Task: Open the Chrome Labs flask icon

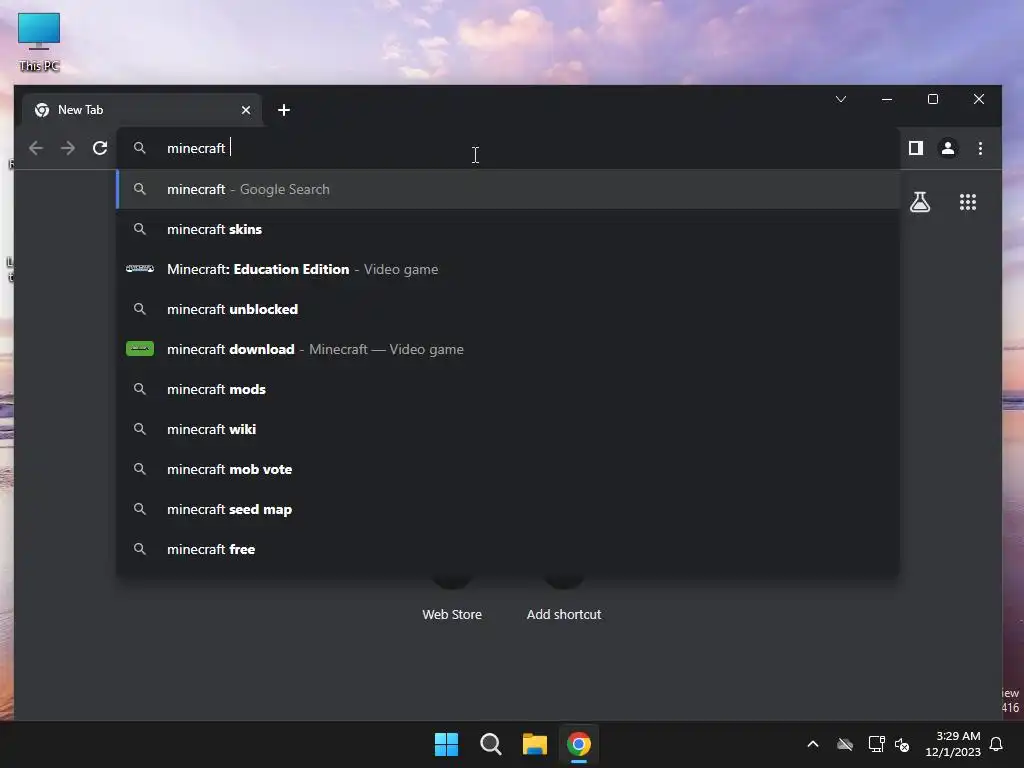Action: tap(920, 202)
